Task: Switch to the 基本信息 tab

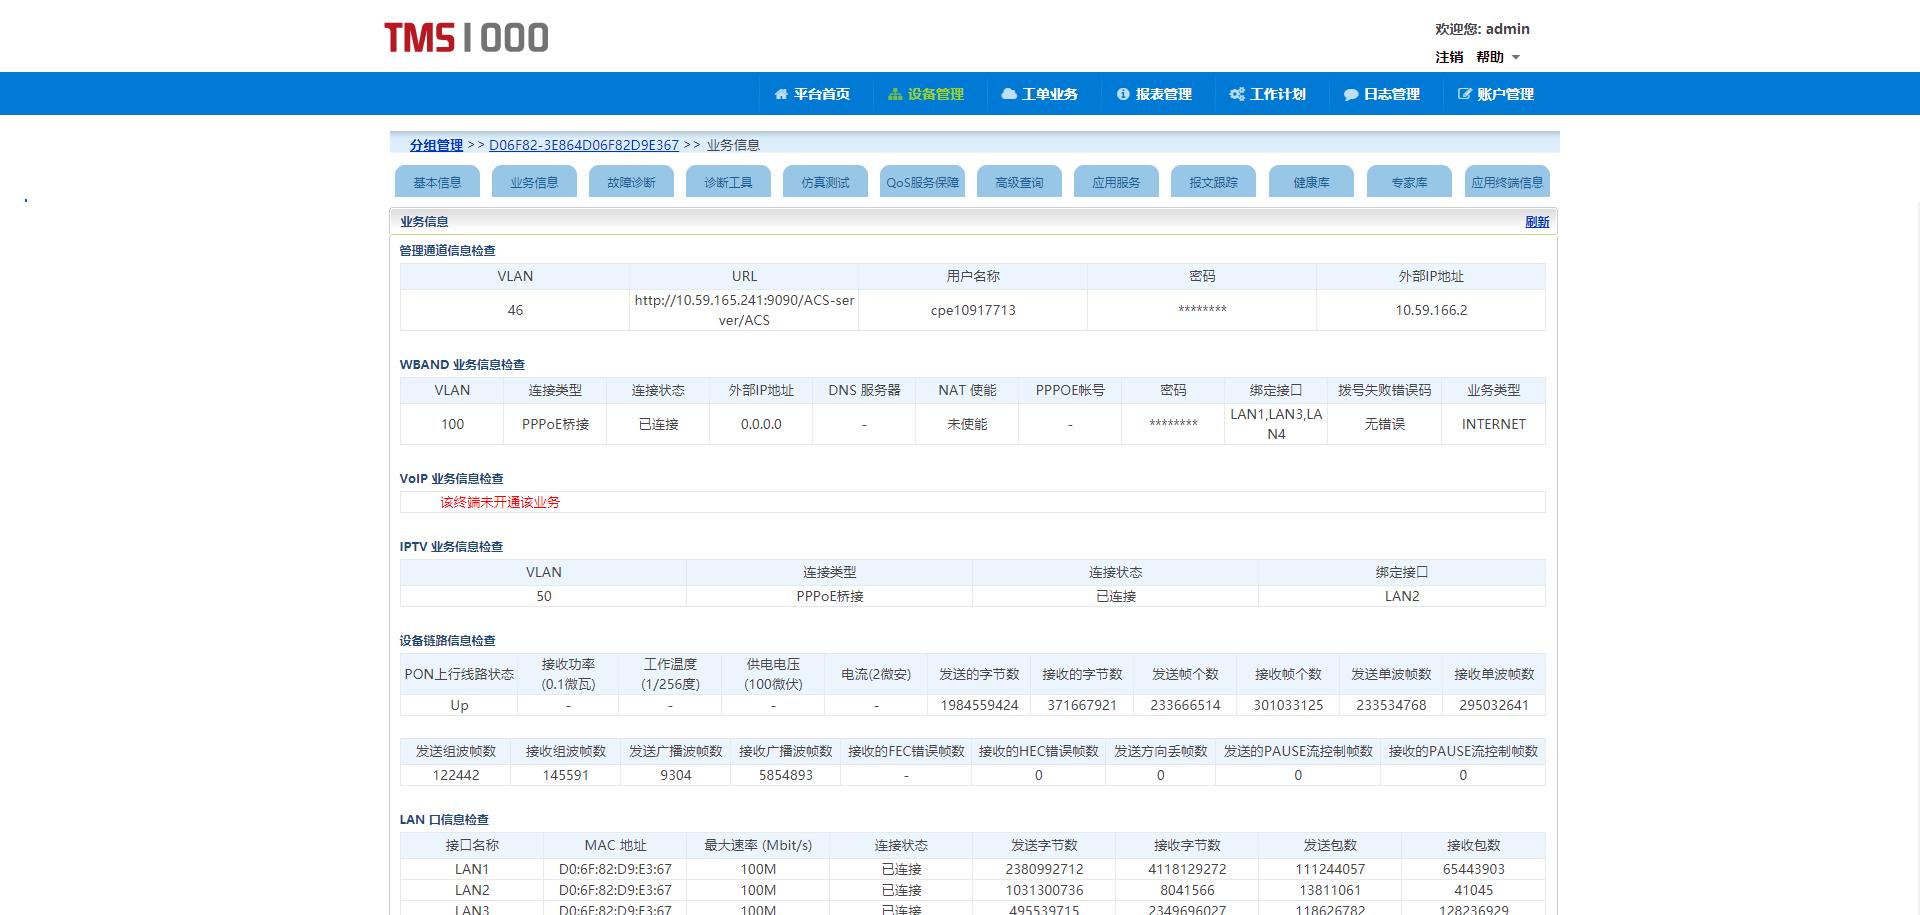Action: tap(437, 182)
